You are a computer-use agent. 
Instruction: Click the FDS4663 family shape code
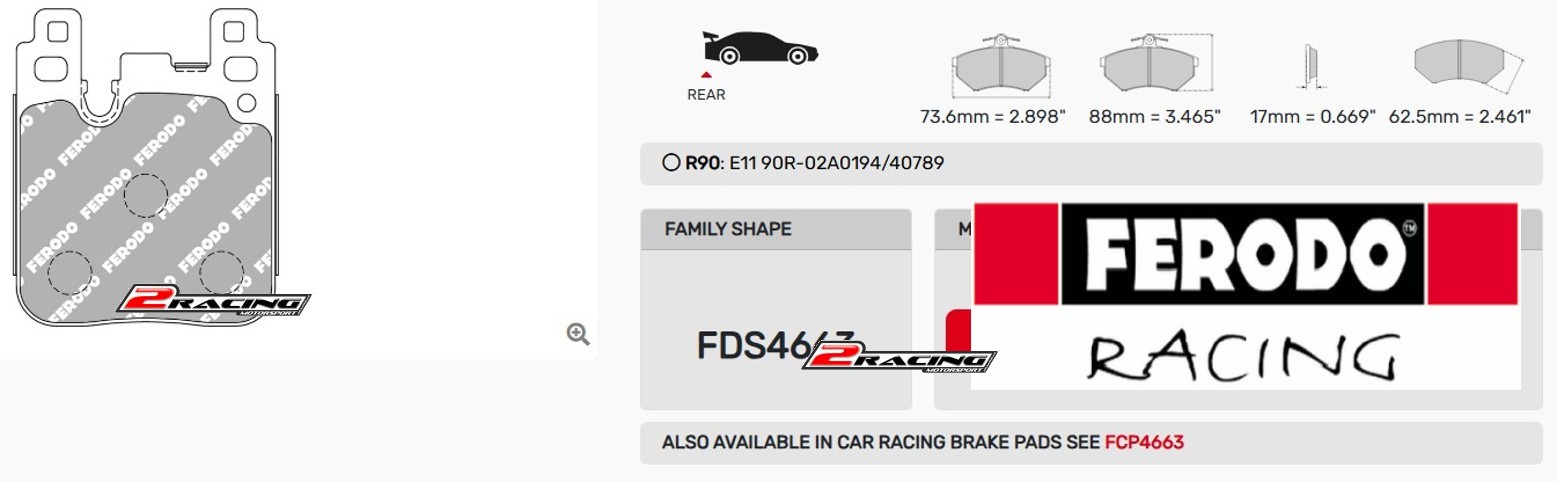775,346
